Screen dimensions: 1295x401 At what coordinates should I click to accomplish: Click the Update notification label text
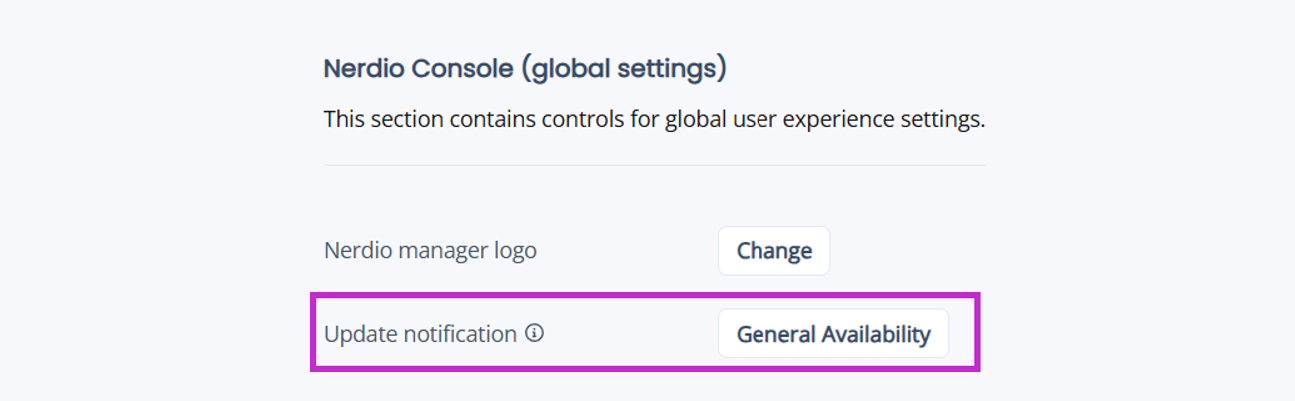(420, 334)
